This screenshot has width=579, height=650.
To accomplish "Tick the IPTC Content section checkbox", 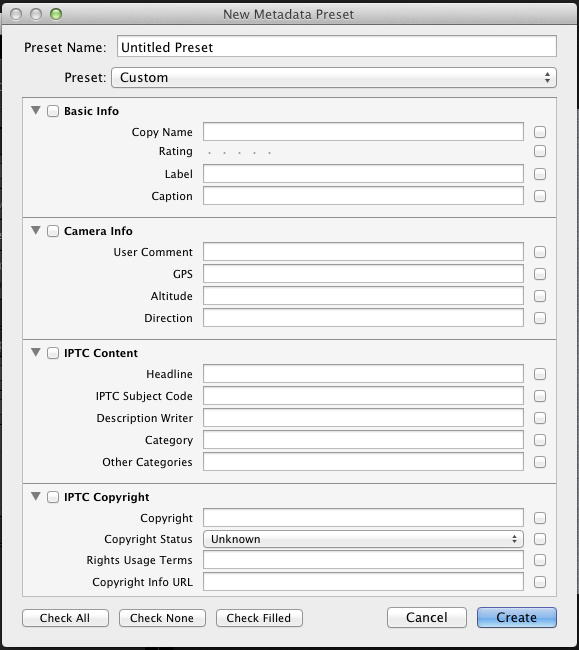I will (53, 353).
